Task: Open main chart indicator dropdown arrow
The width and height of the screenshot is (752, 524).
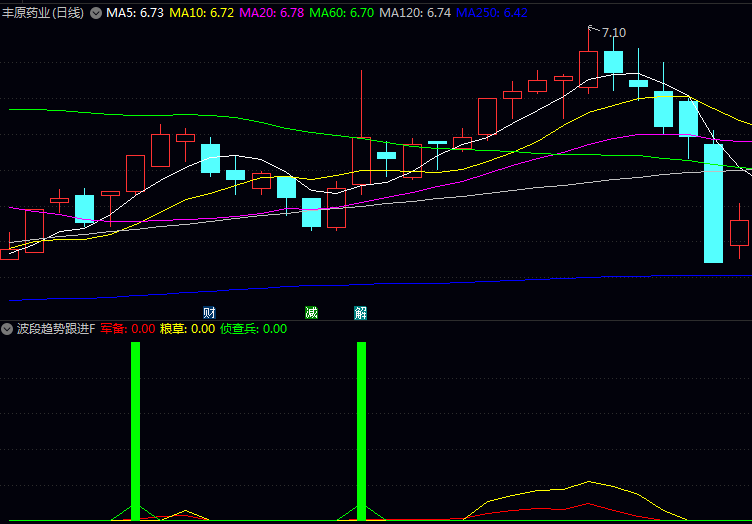Action: [x=96, y=13]
